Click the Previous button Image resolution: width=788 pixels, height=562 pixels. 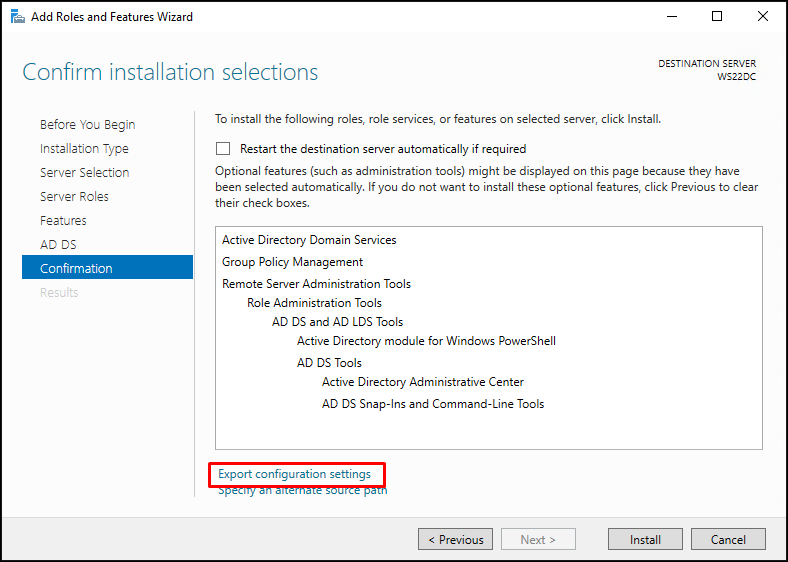[x=455, y=539]
